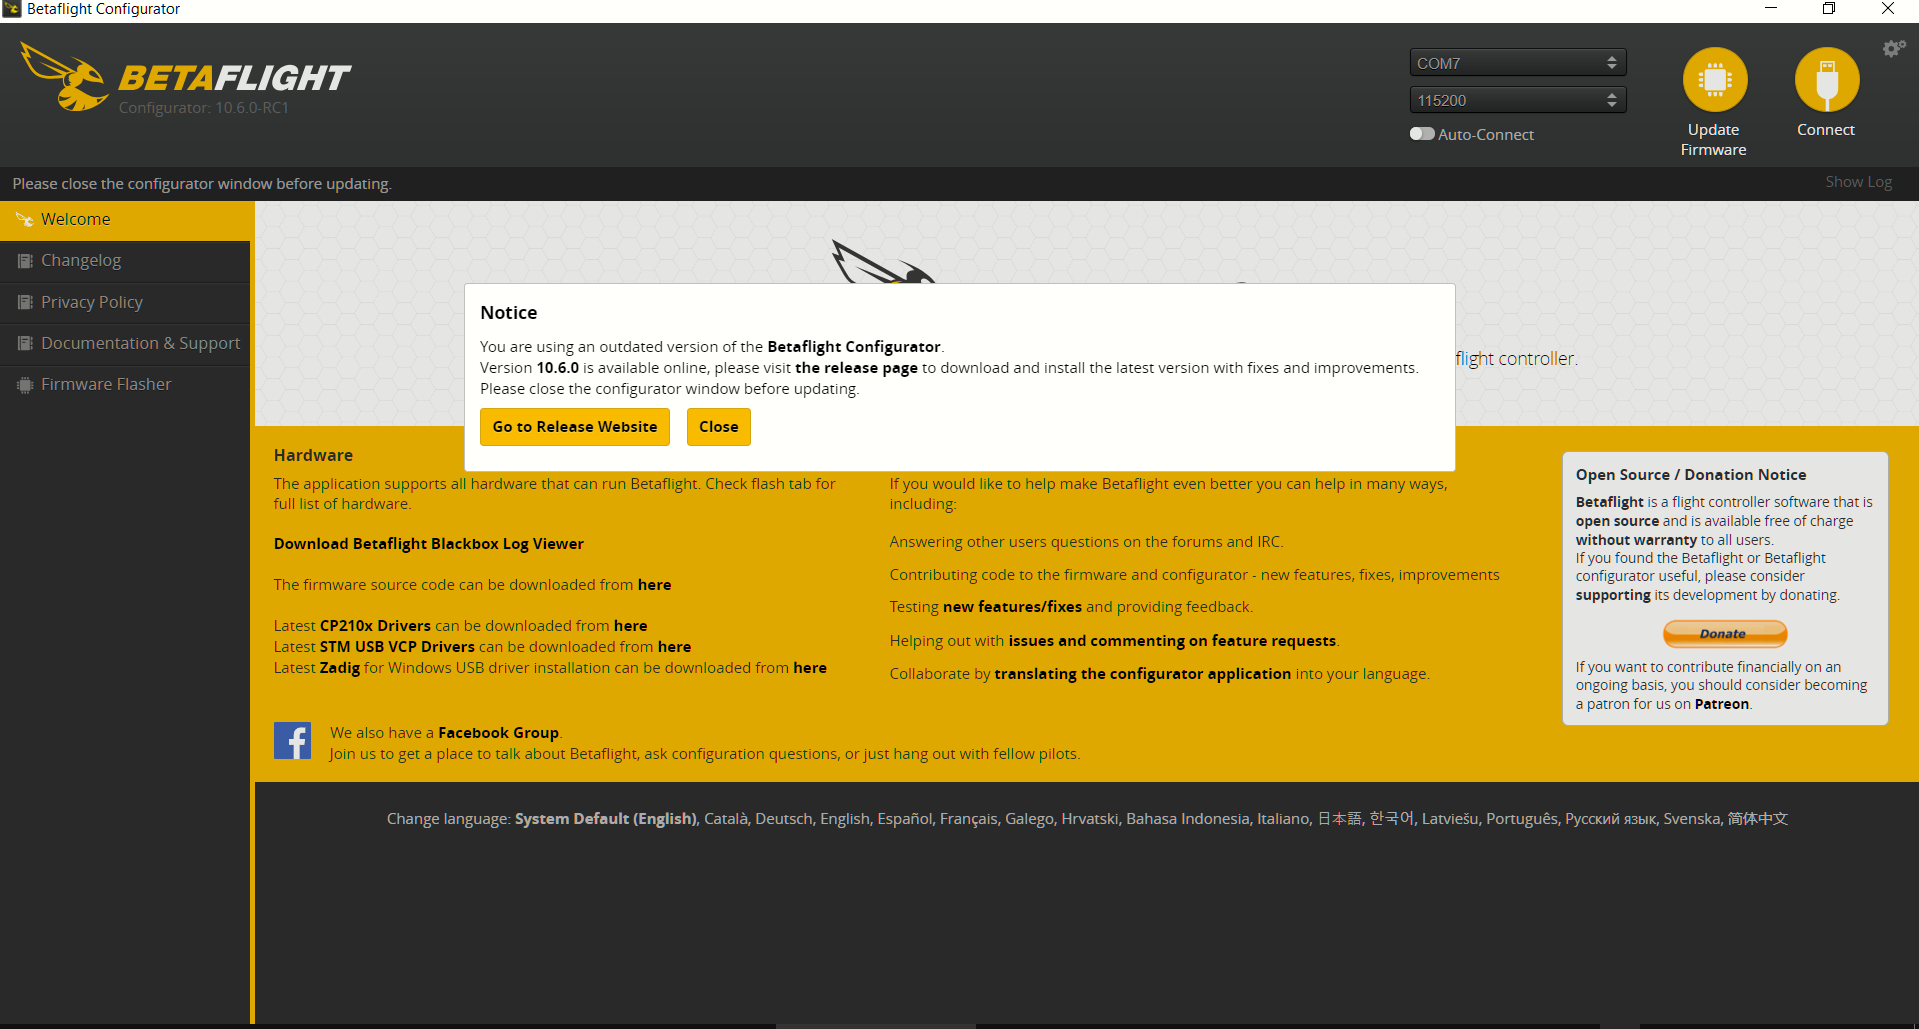Change language to Català

coord(726,819)
